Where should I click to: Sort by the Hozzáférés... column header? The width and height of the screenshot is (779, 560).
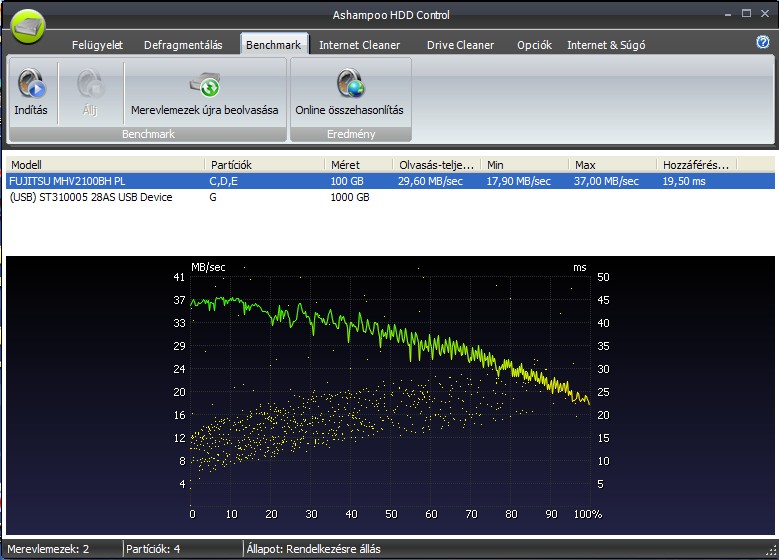tap(697, 164)
